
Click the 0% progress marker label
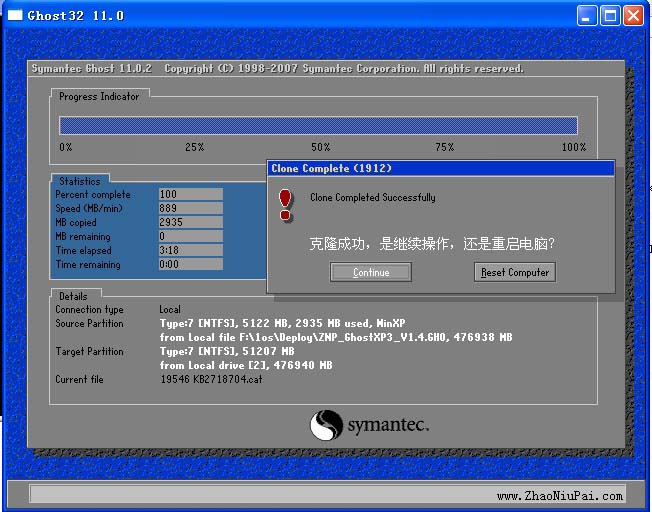point(66,147)
